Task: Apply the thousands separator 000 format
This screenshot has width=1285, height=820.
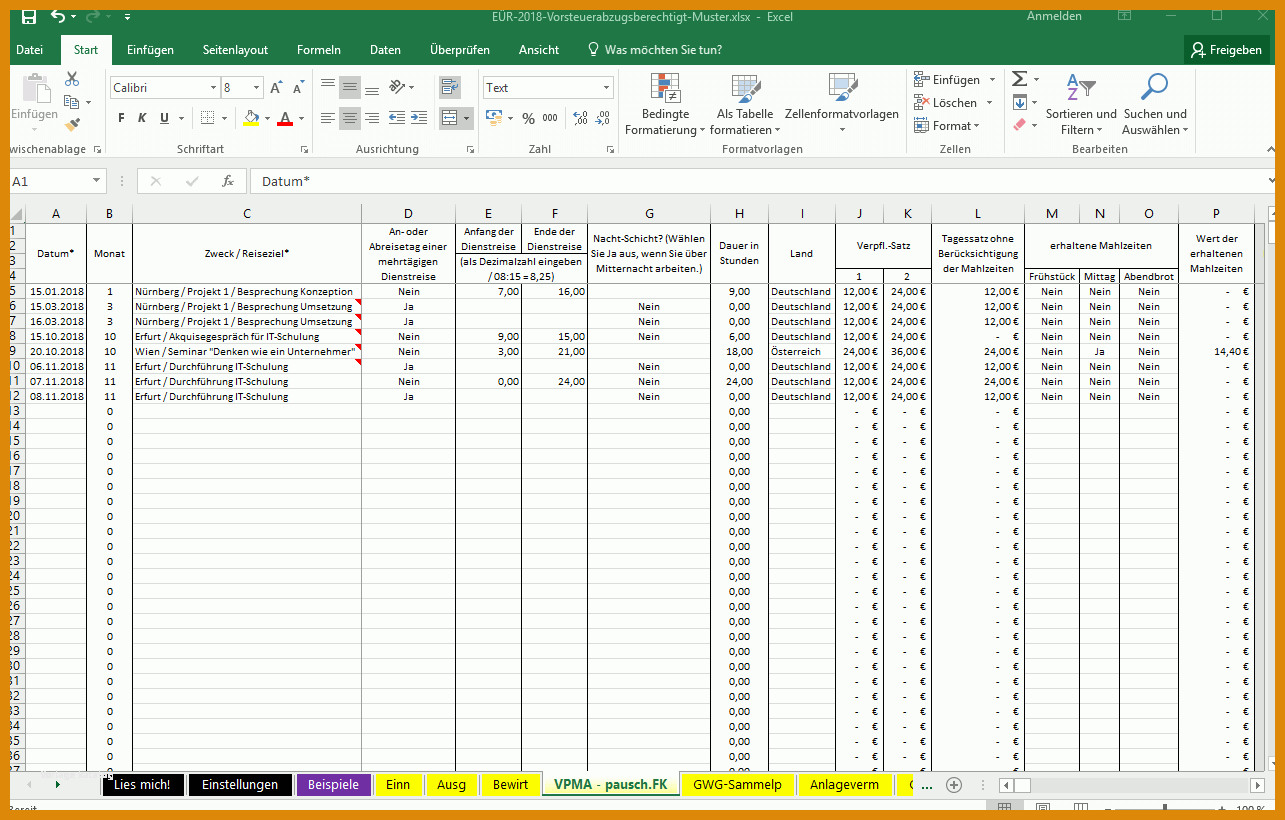Action: [550, 118]
